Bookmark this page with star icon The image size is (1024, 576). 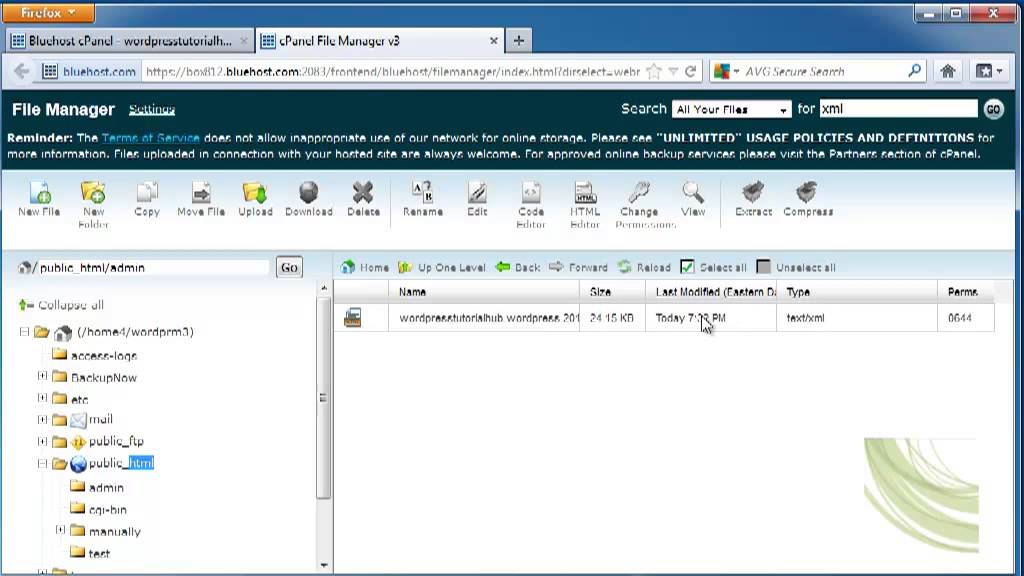654,71
